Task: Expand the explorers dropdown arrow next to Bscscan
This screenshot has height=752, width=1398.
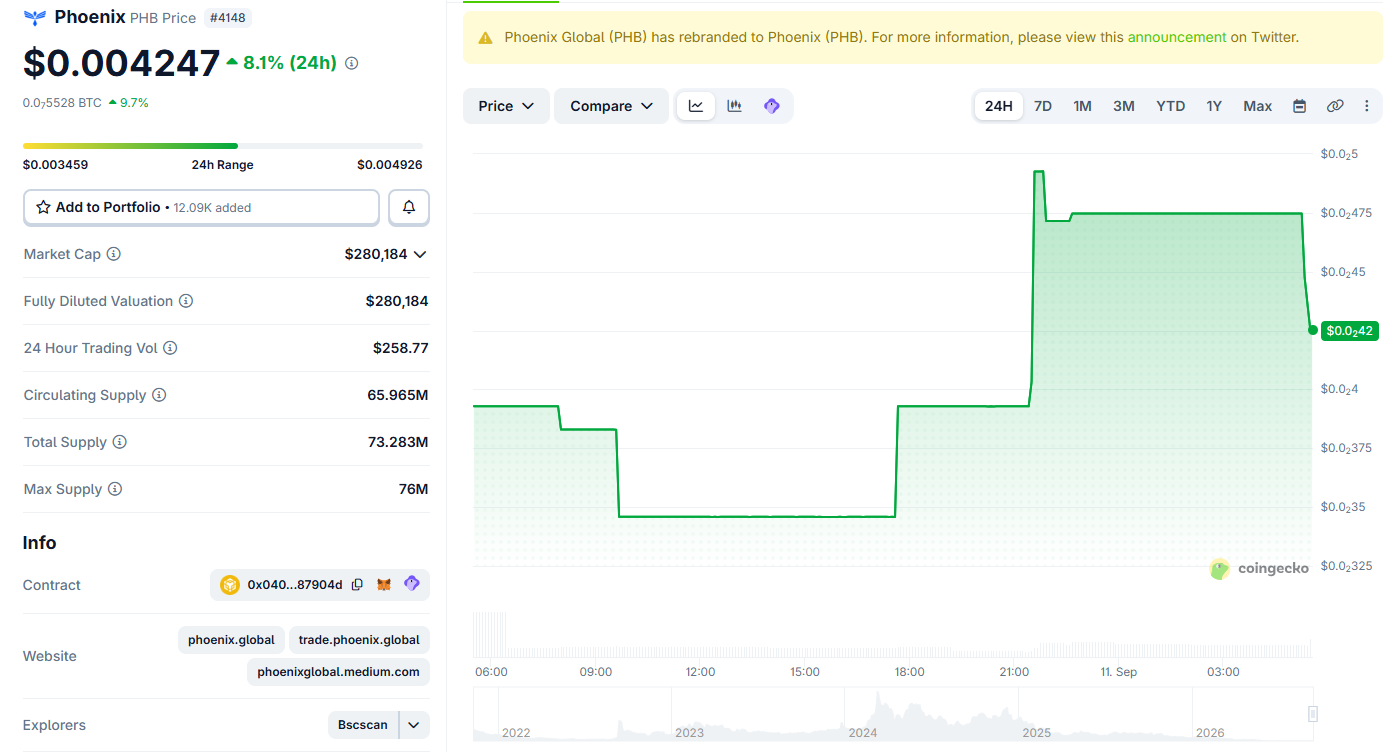Action: [414, 725]
